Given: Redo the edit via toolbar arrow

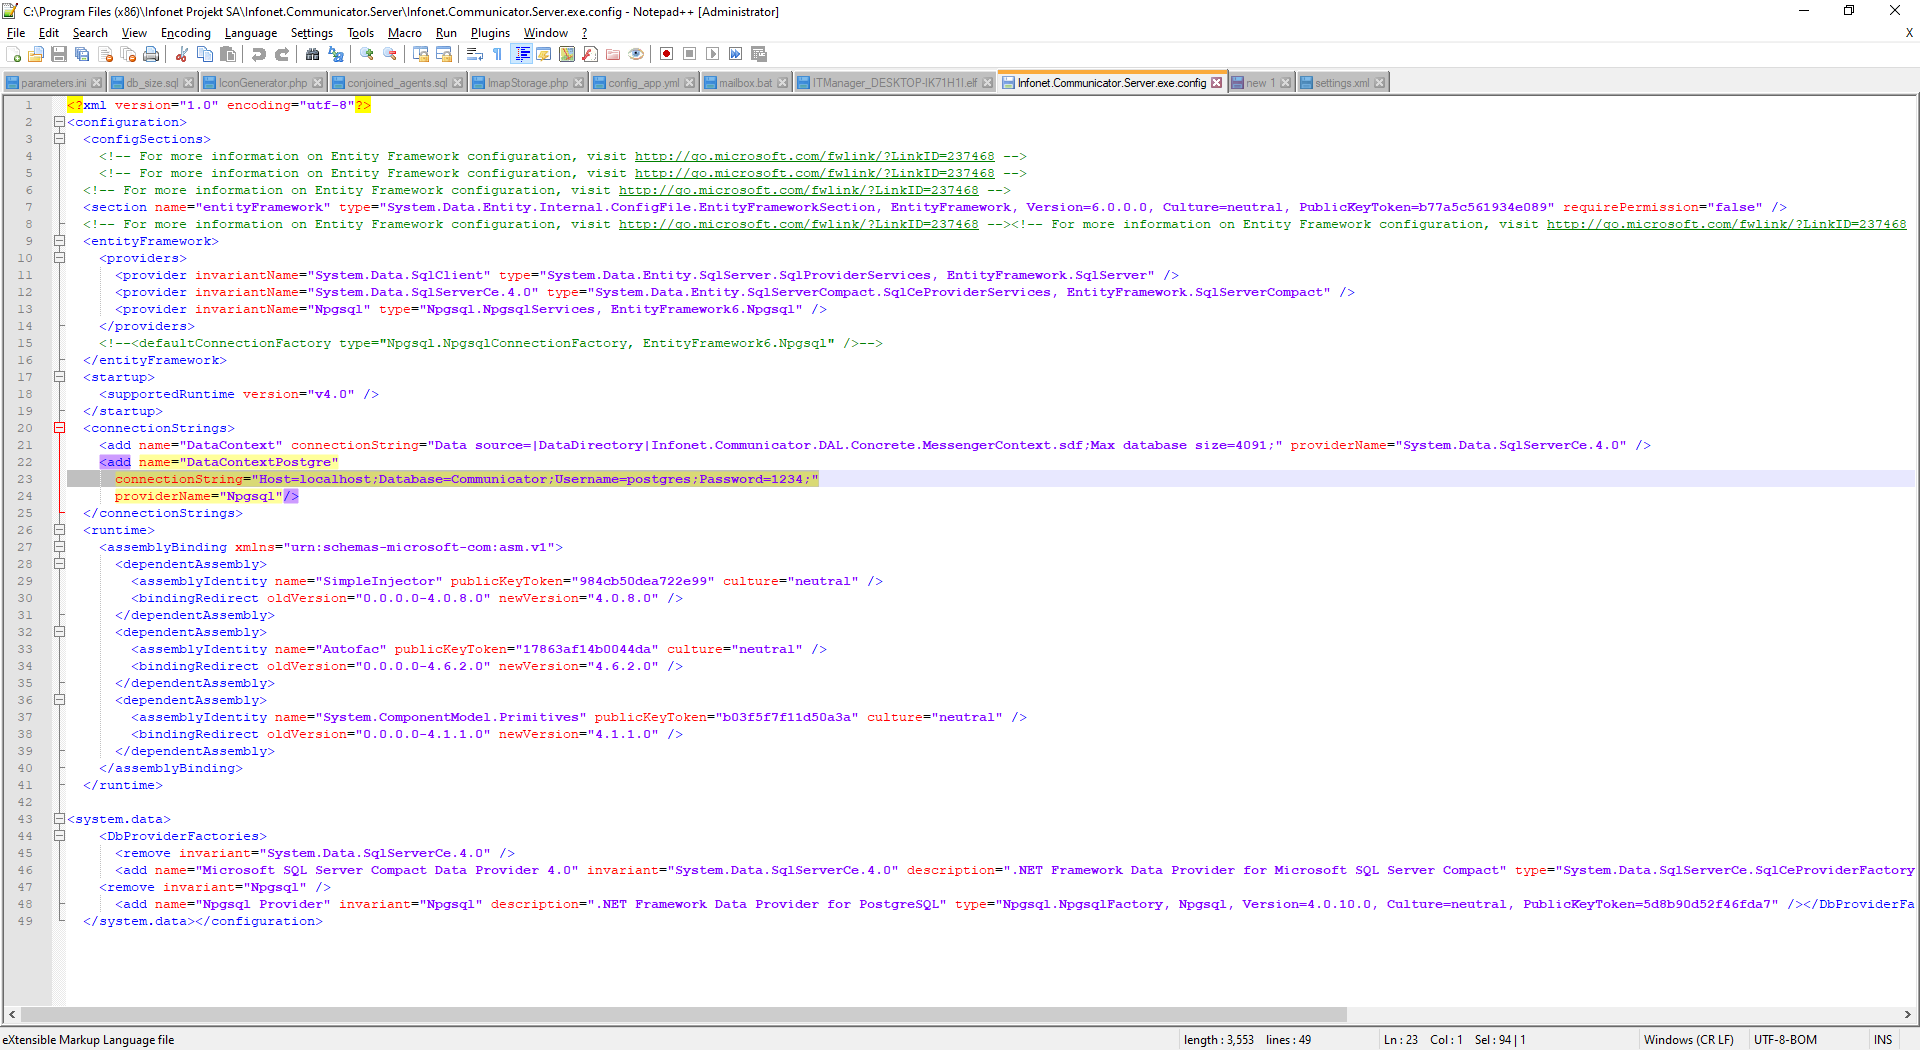Looking at the screenshot, I should 282,54.
